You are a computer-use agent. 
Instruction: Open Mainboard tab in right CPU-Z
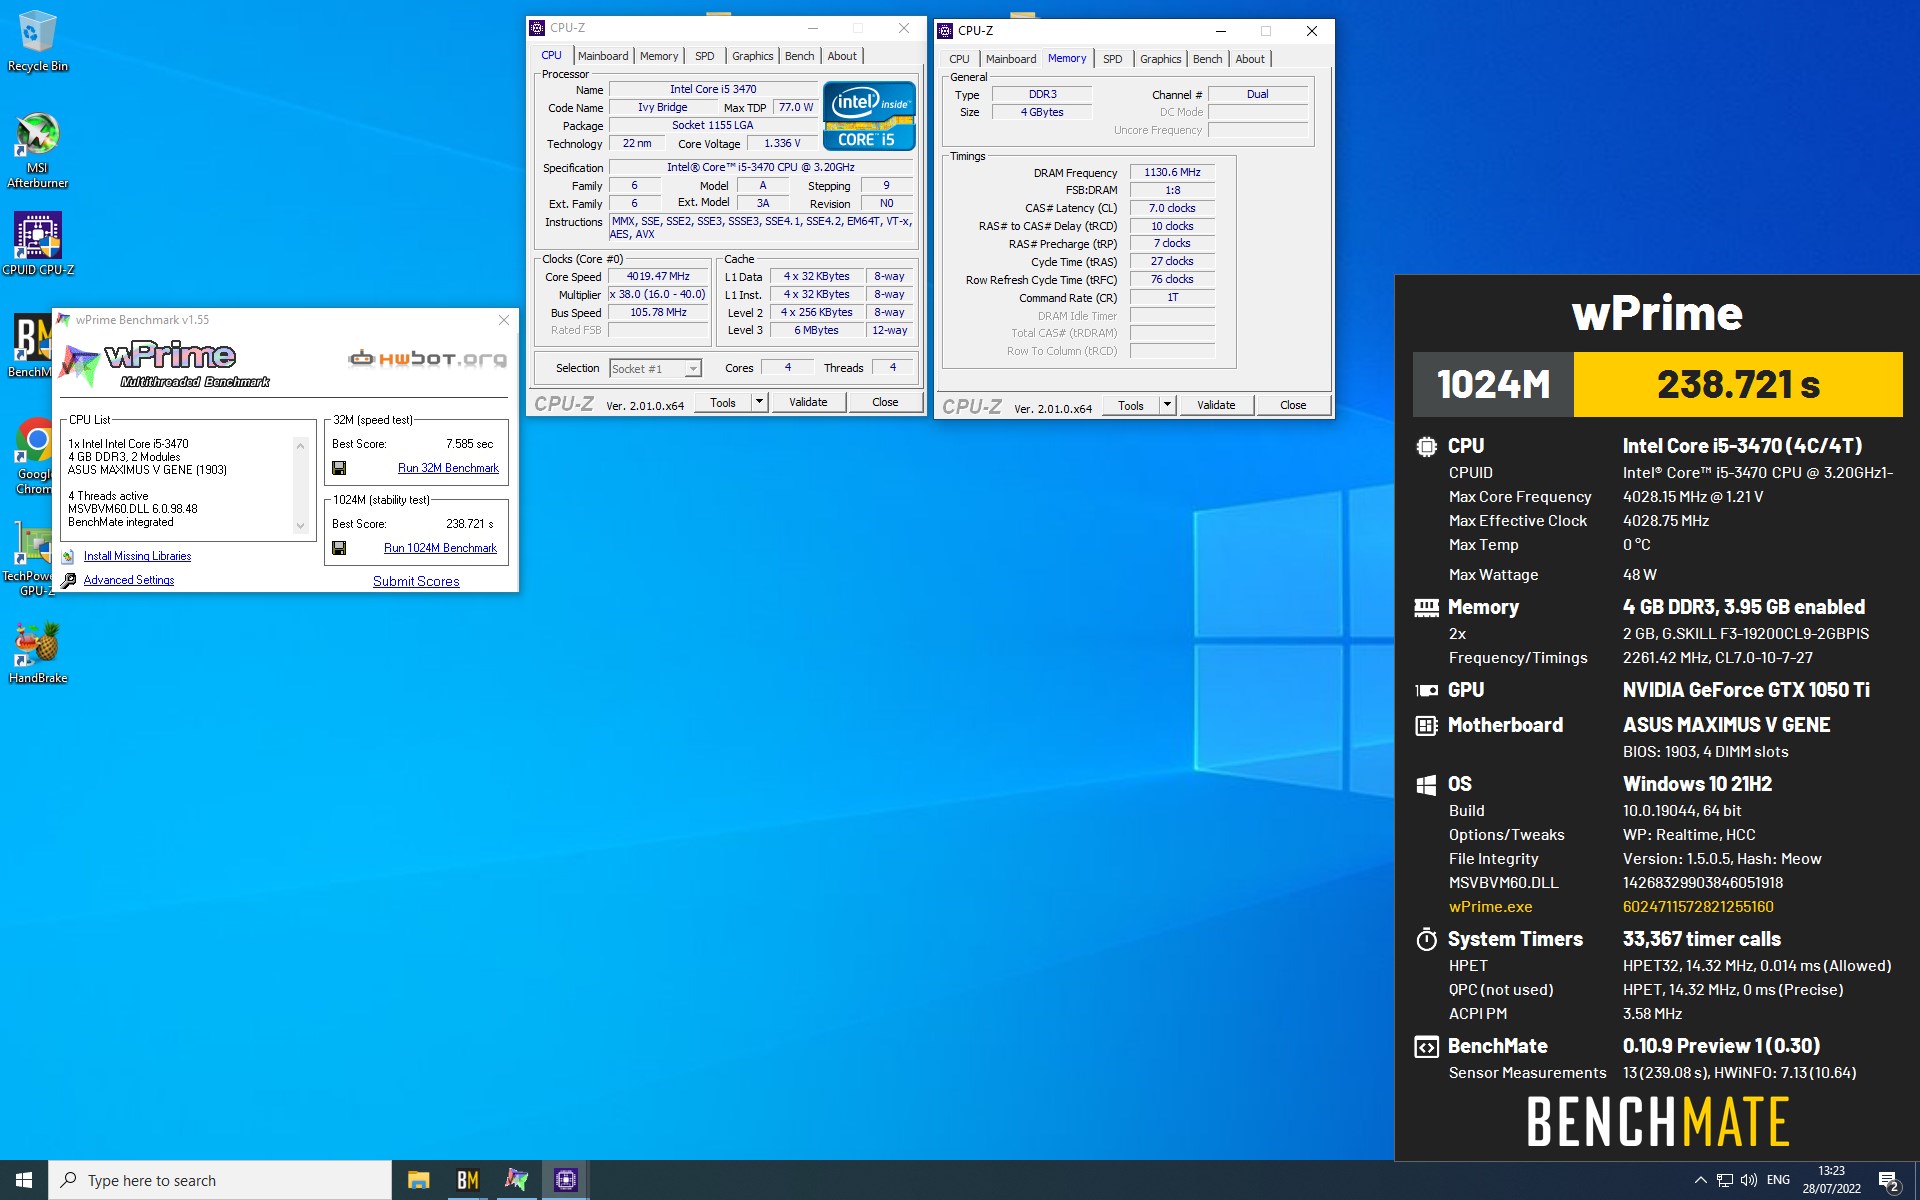coord(1011,59)
